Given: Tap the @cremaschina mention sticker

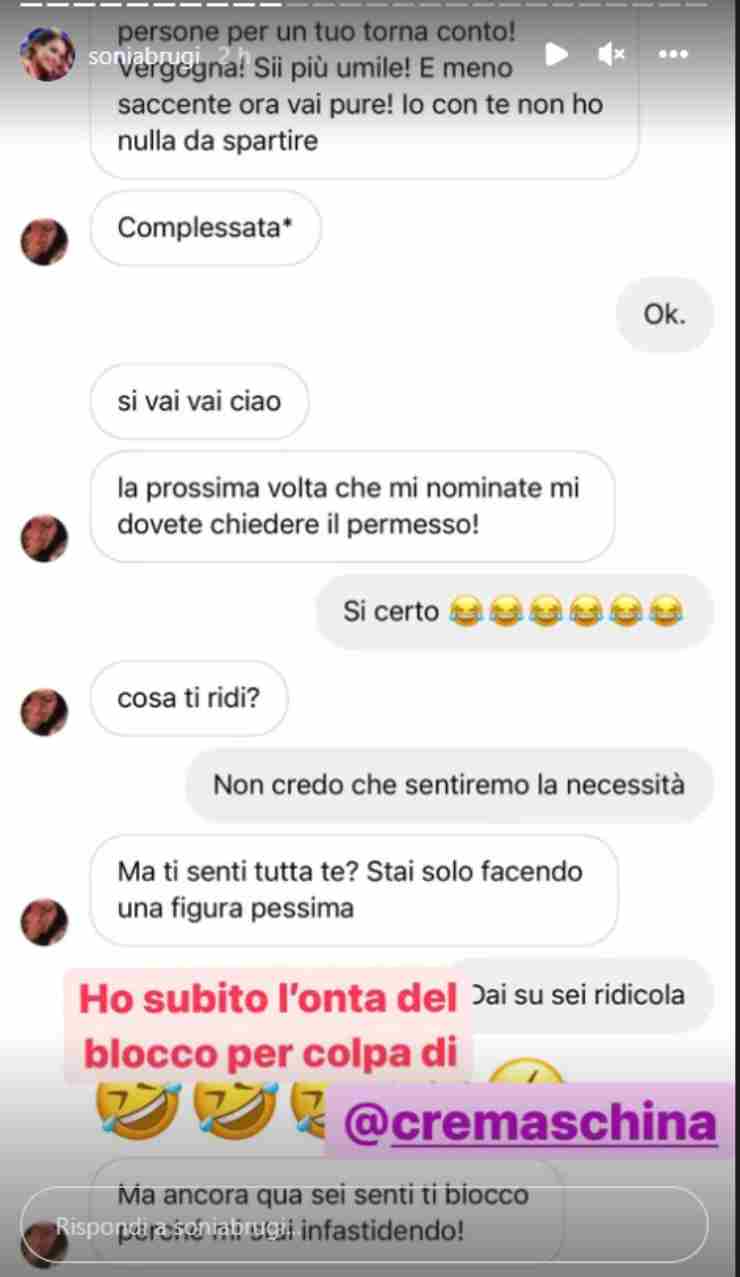Looking at the screenshot, I should [530, 1124].
